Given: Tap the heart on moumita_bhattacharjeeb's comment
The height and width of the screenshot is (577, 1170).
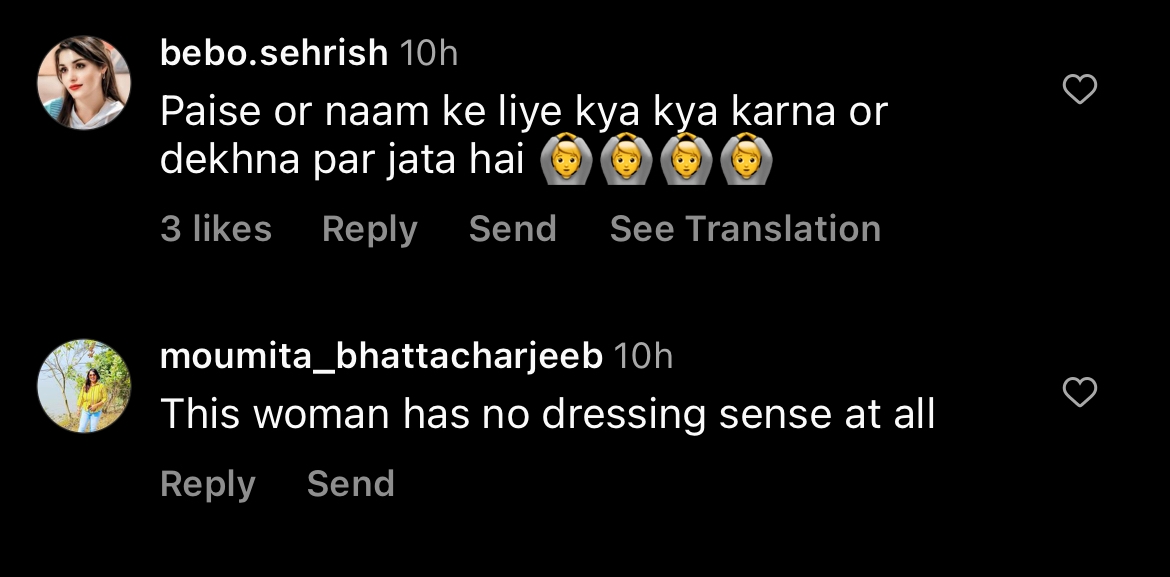Looking at the screenshot, I should 1079,394.
